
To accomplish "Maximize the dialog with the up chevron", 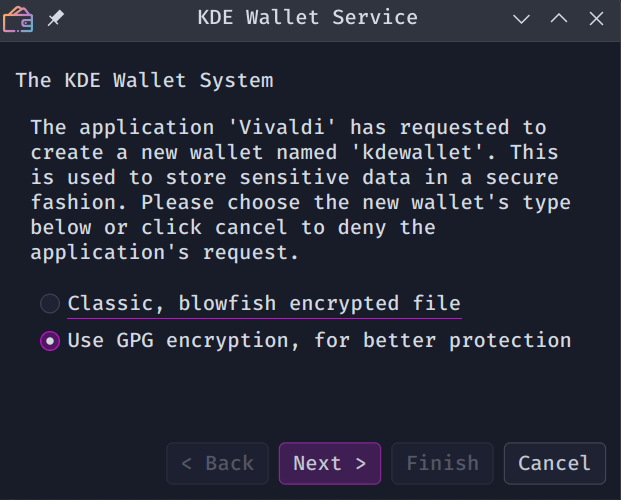I will (x=559, y=18).
